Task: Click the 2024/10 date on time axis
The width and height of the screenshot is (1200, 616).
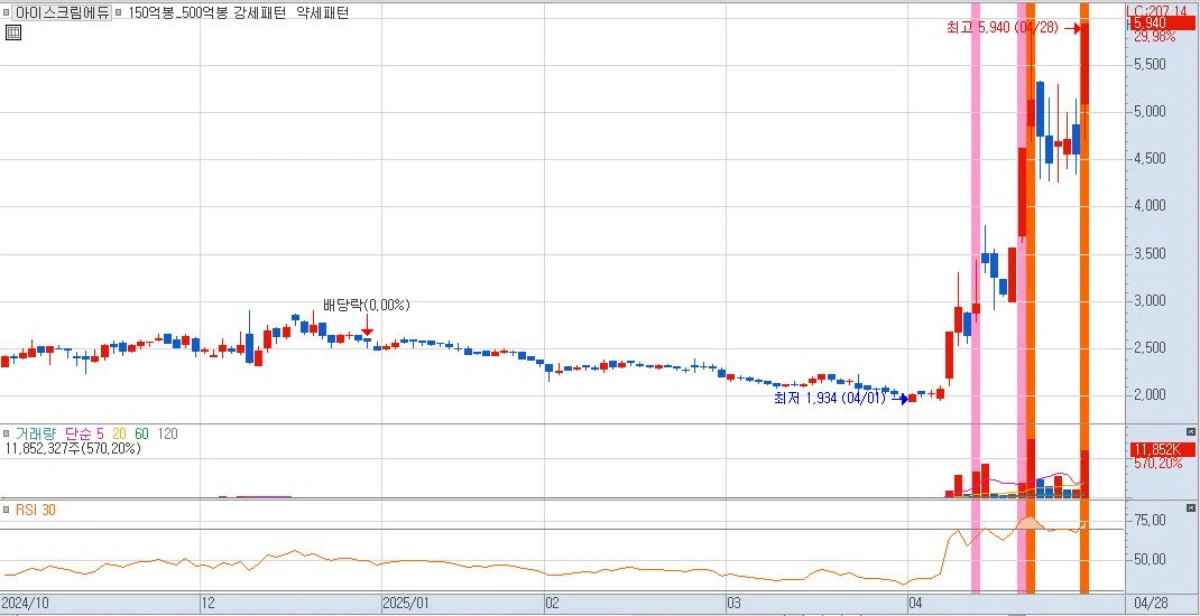Action: [25, 604]
